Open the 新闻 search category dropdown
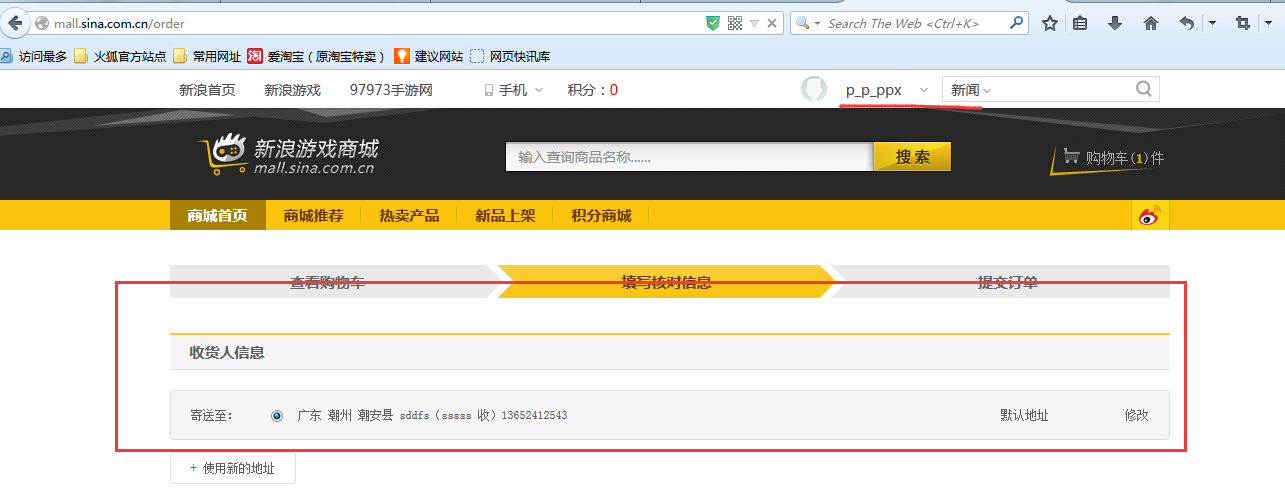1285x492 pixels. 970,90
